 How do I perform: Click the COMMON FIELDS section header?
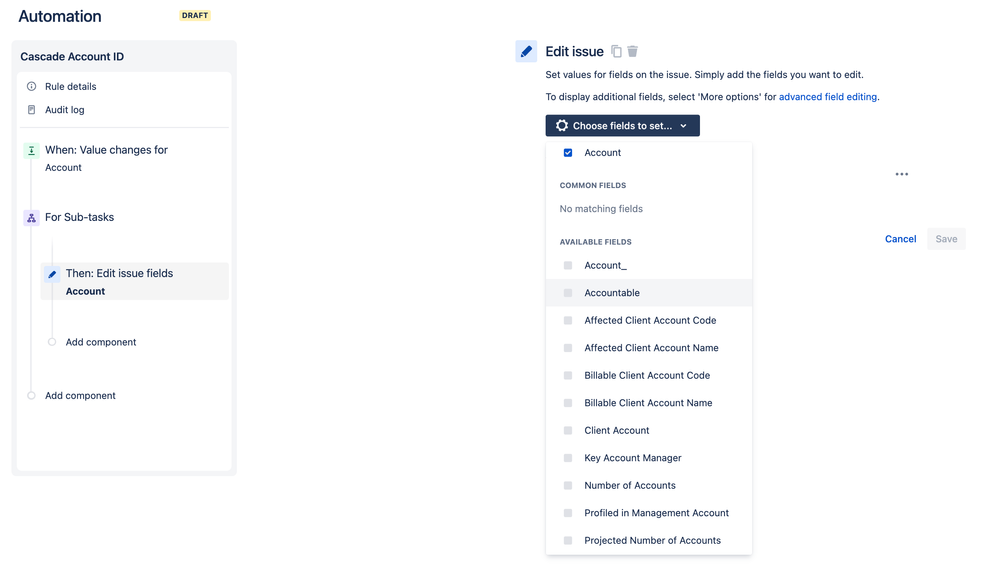(593, 185)
